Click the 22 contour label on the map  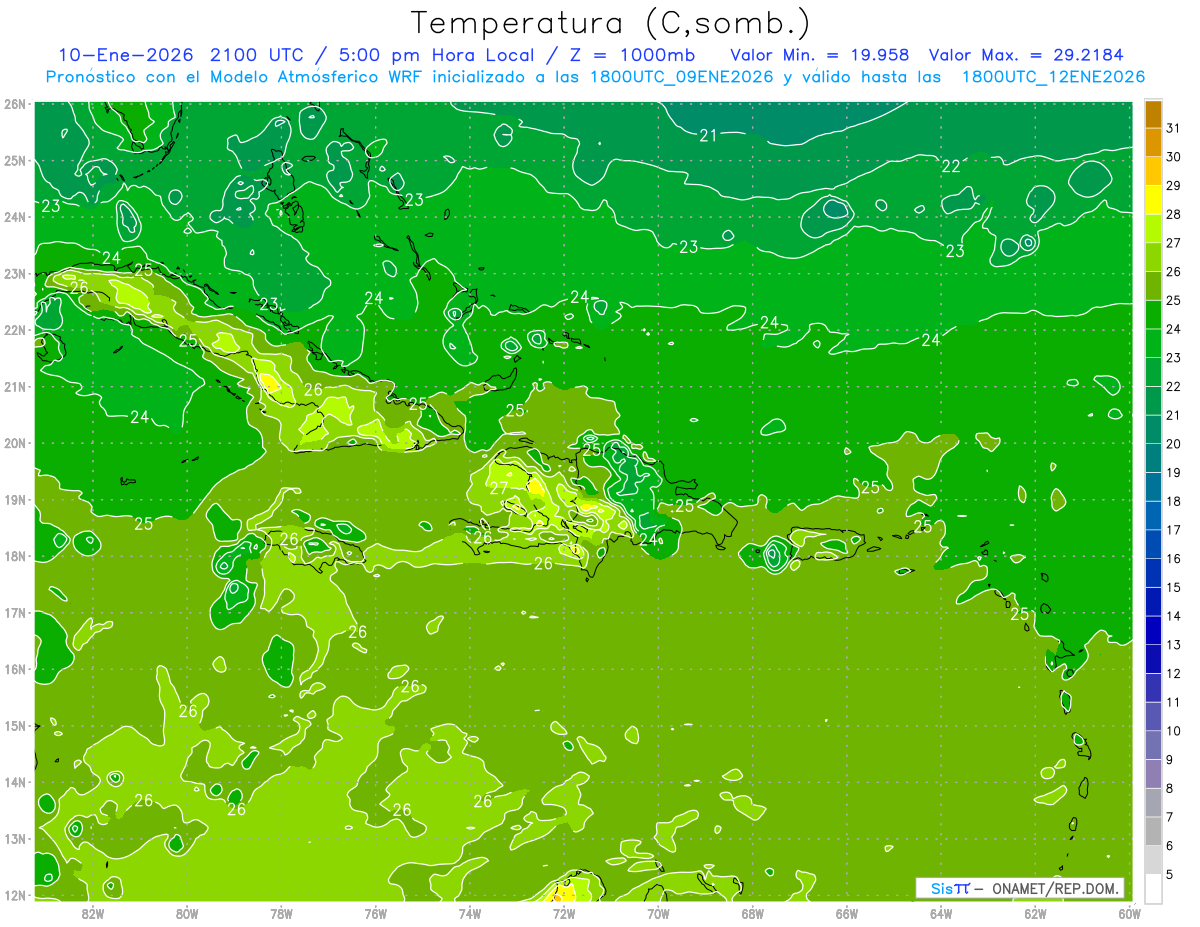pos(951,166)
